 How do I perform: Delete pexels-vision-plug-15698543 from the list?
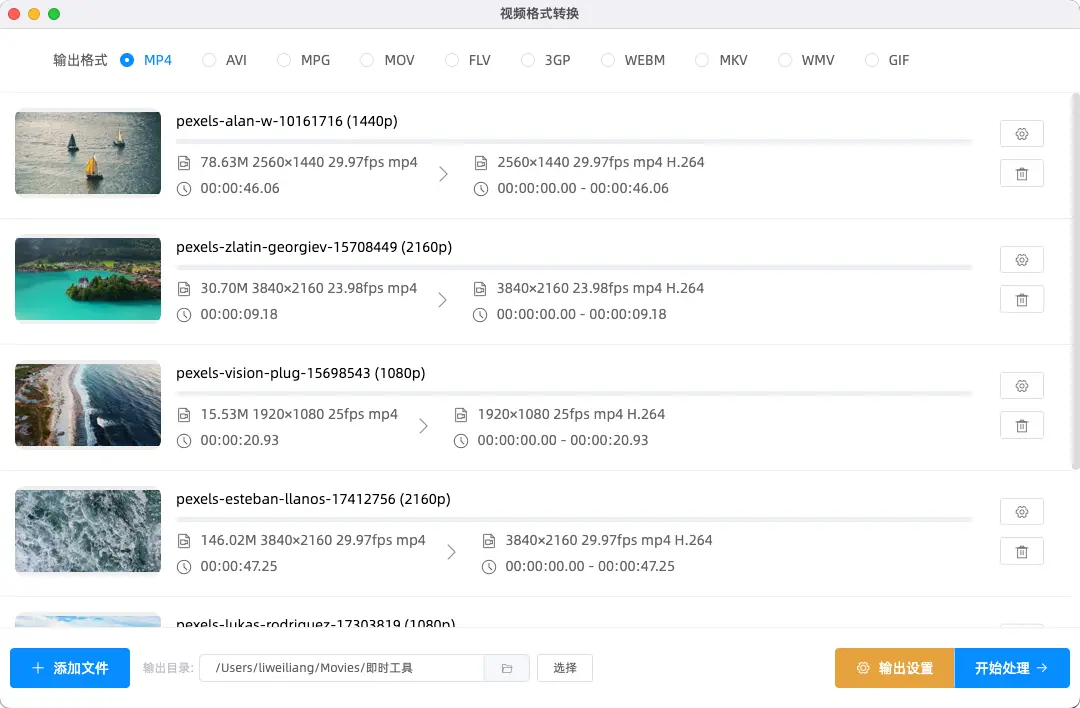(x=1021, y=426)
